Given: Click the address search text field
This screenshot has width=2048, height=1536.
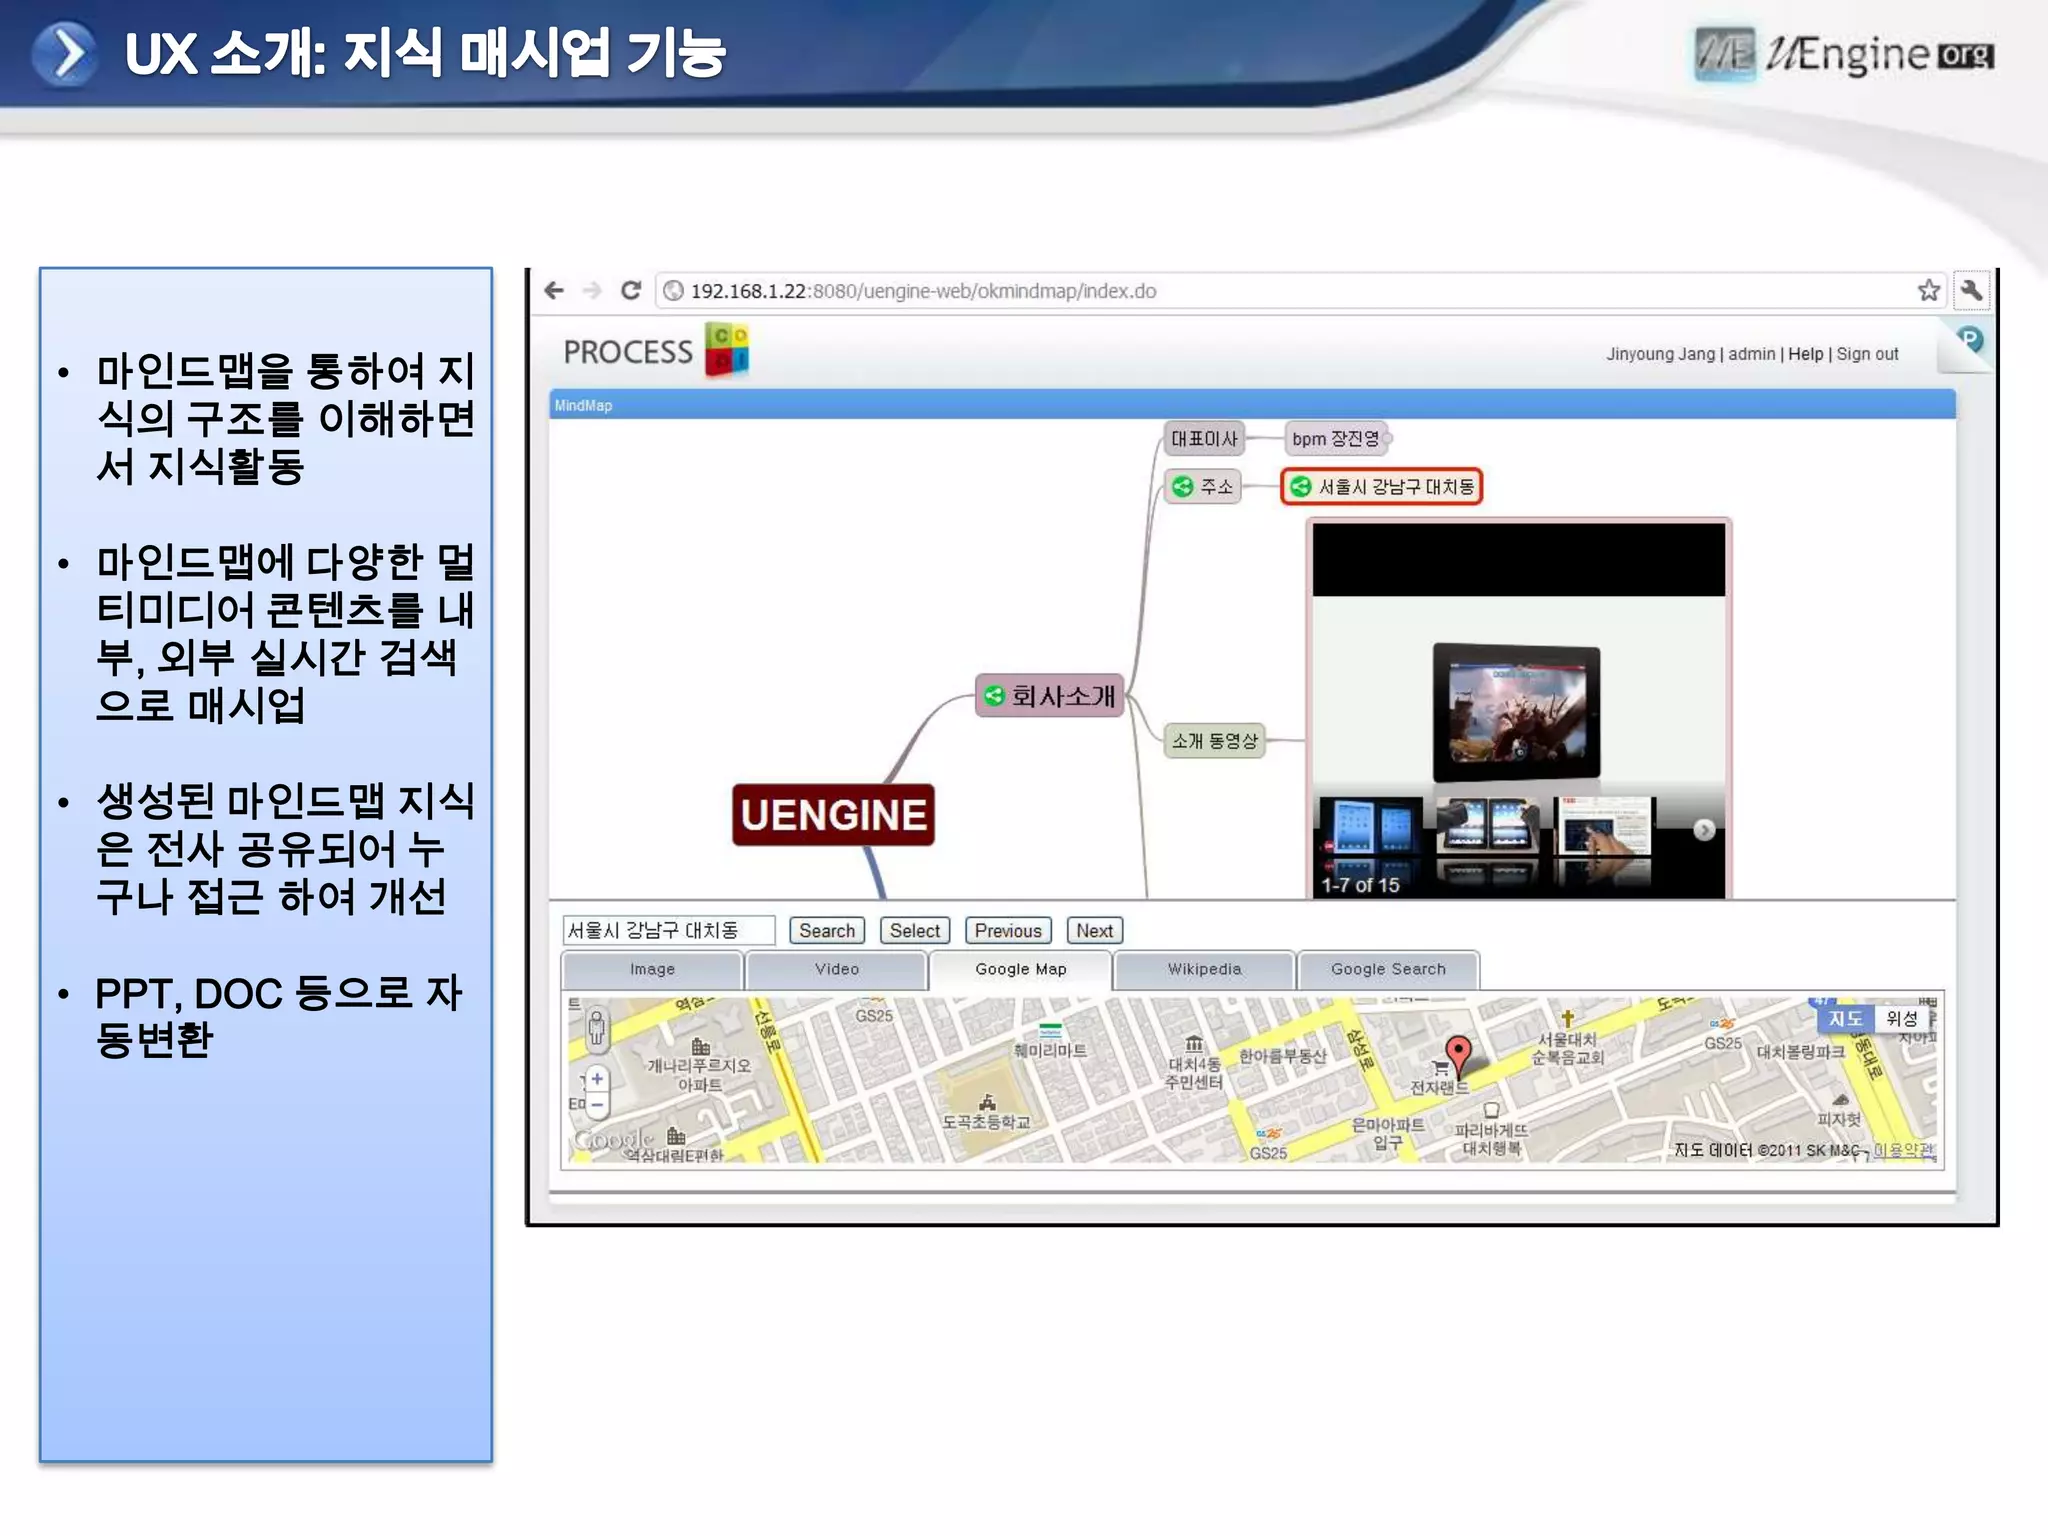Looking at the screenshot, I should (x=667, y=931).
